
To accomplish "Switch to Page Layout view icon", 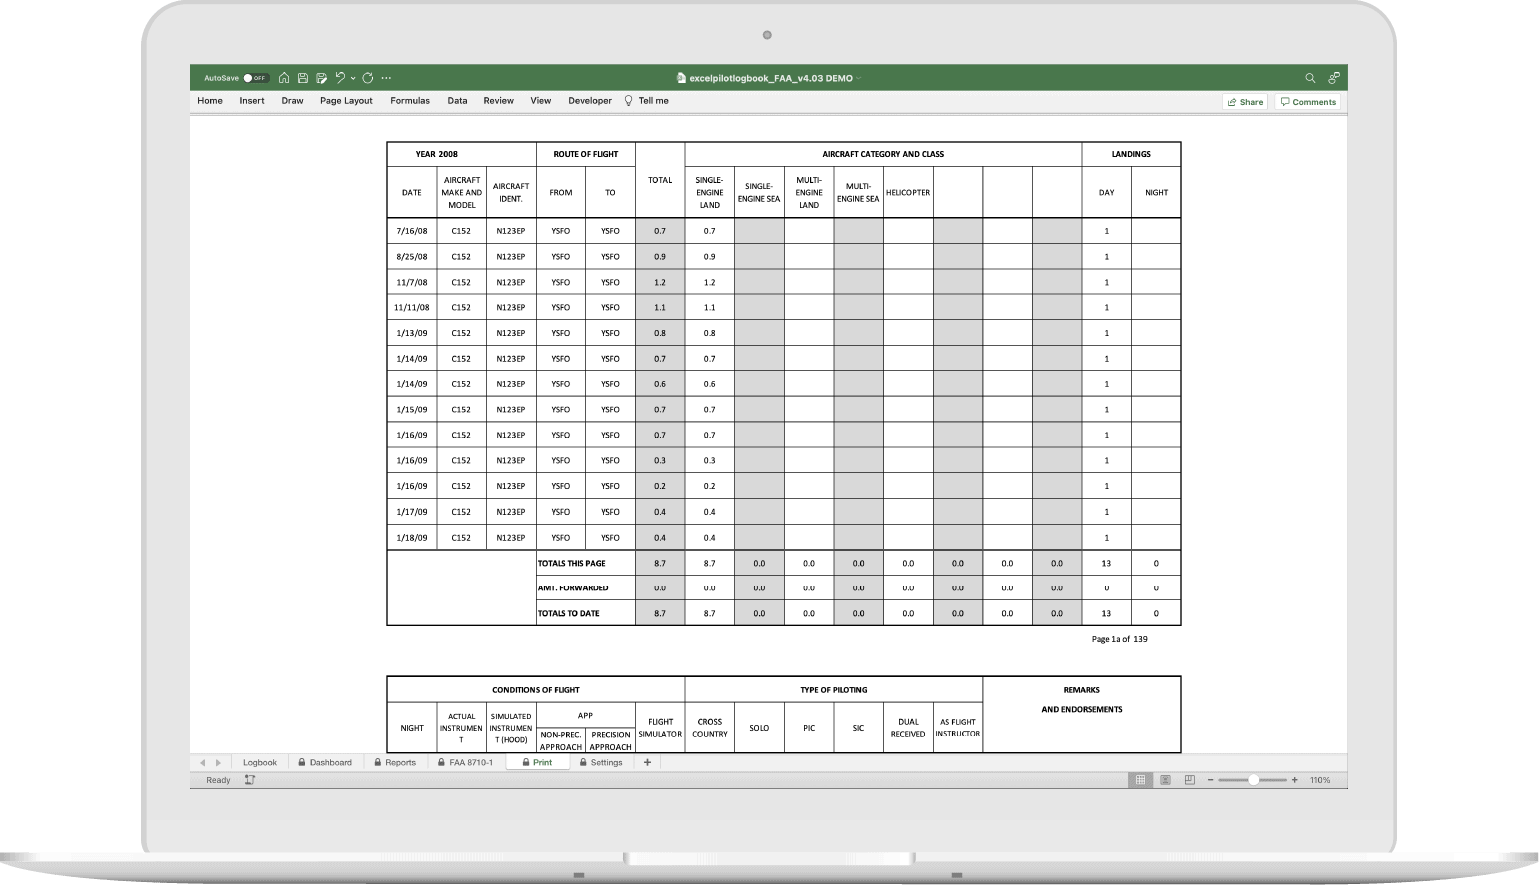I will coord(1165,780).
